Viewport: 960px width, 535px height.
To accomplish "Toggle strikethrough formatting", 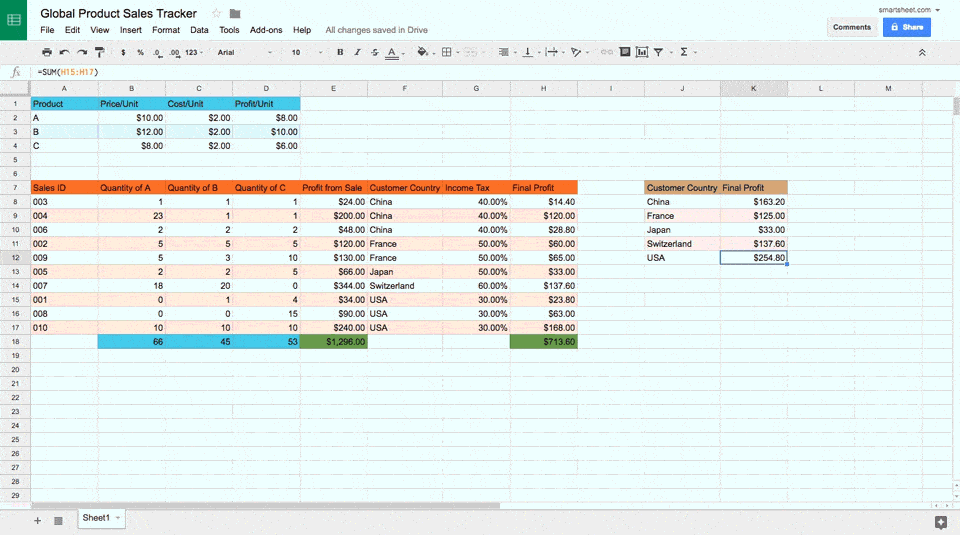I will (x=374, y=52).
